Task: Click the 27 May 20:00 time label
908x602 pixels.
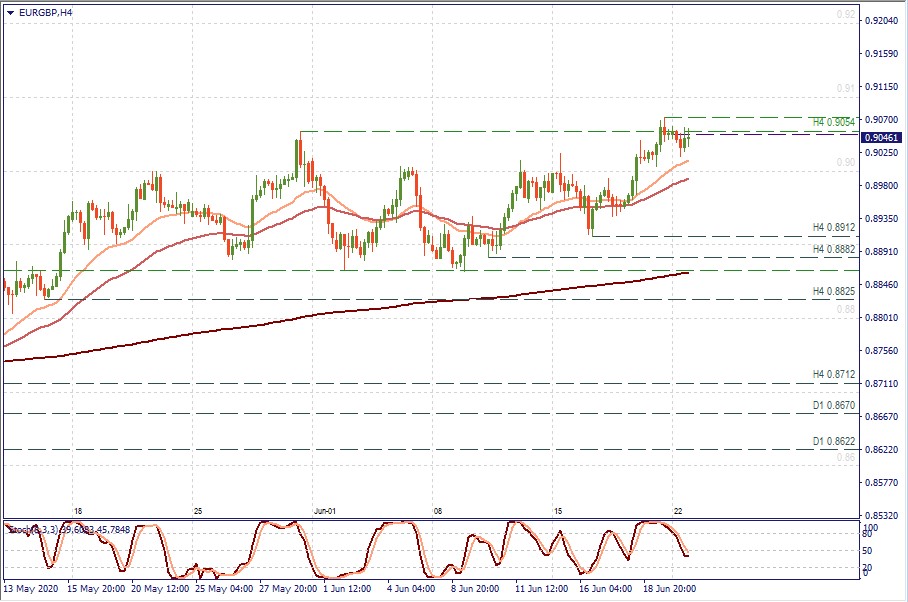Action: 288,589
